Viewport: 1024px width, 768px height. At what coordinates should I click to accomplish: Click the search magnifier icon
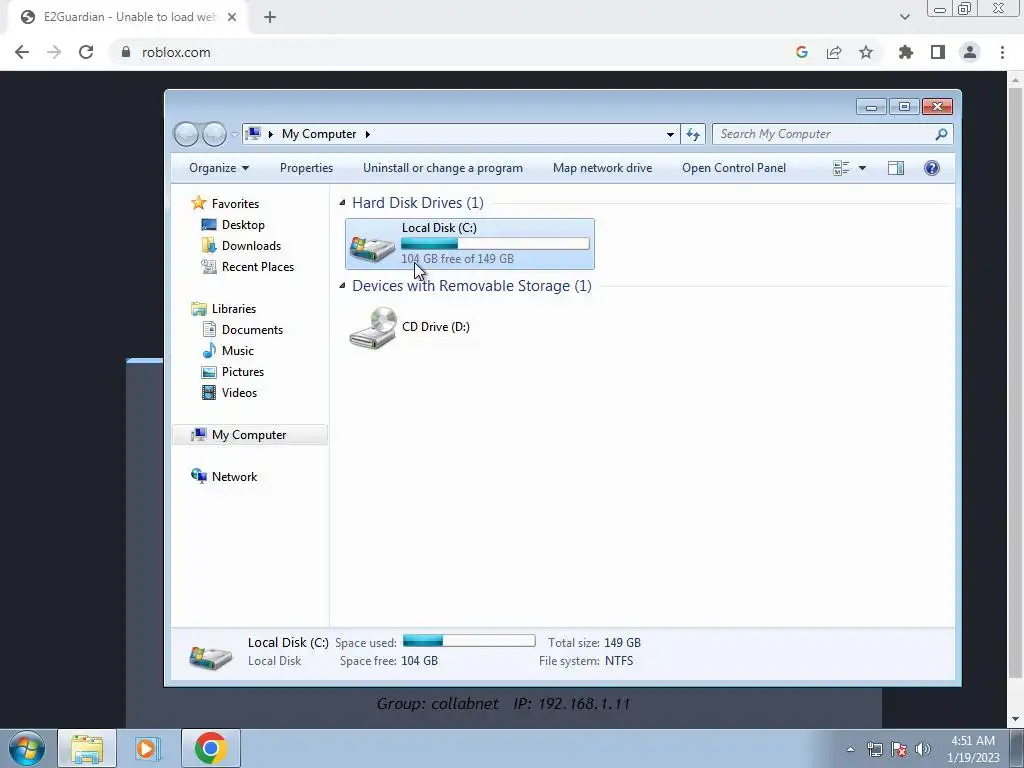tap(941, 134)
